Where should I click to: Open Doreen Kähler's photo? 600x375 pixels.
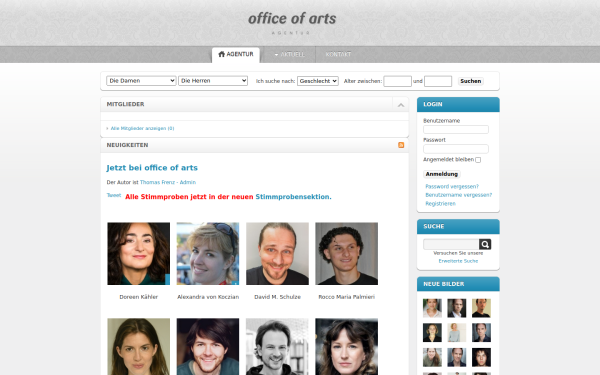click(x=139, y=254)
